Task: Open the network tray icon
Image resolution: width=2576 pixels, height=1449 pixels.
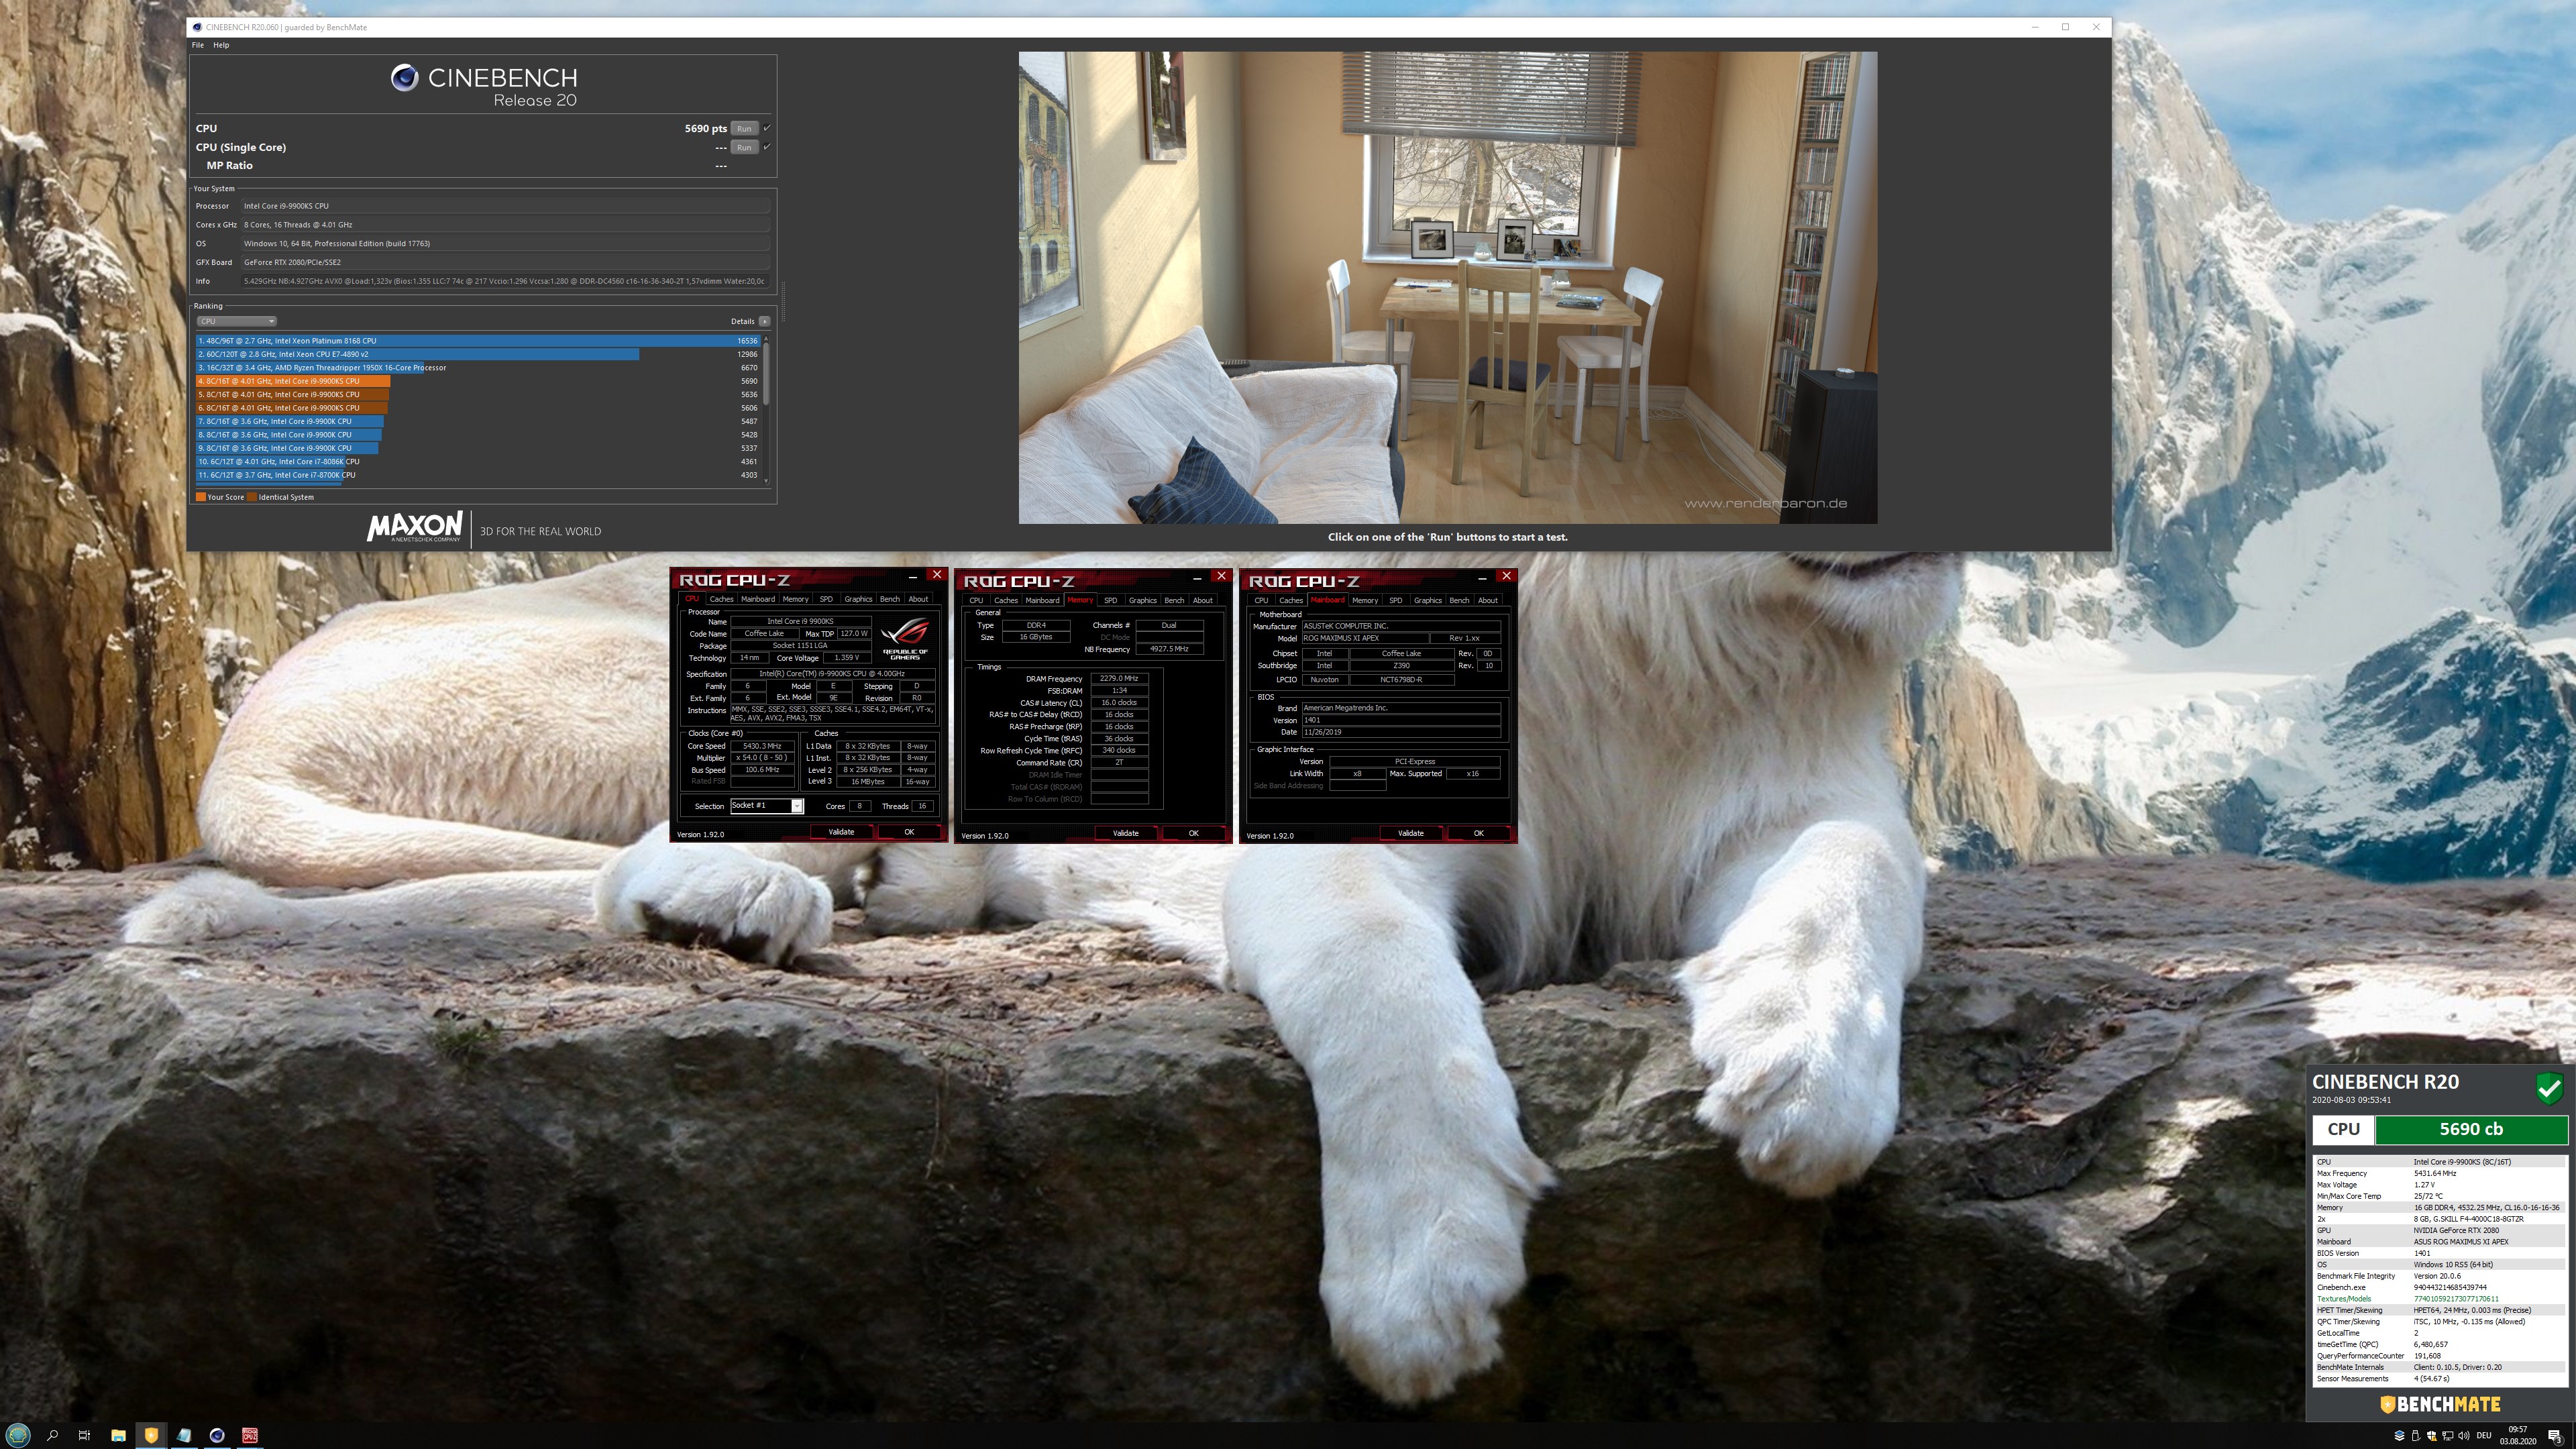Action: [x=2447, y=1436]
